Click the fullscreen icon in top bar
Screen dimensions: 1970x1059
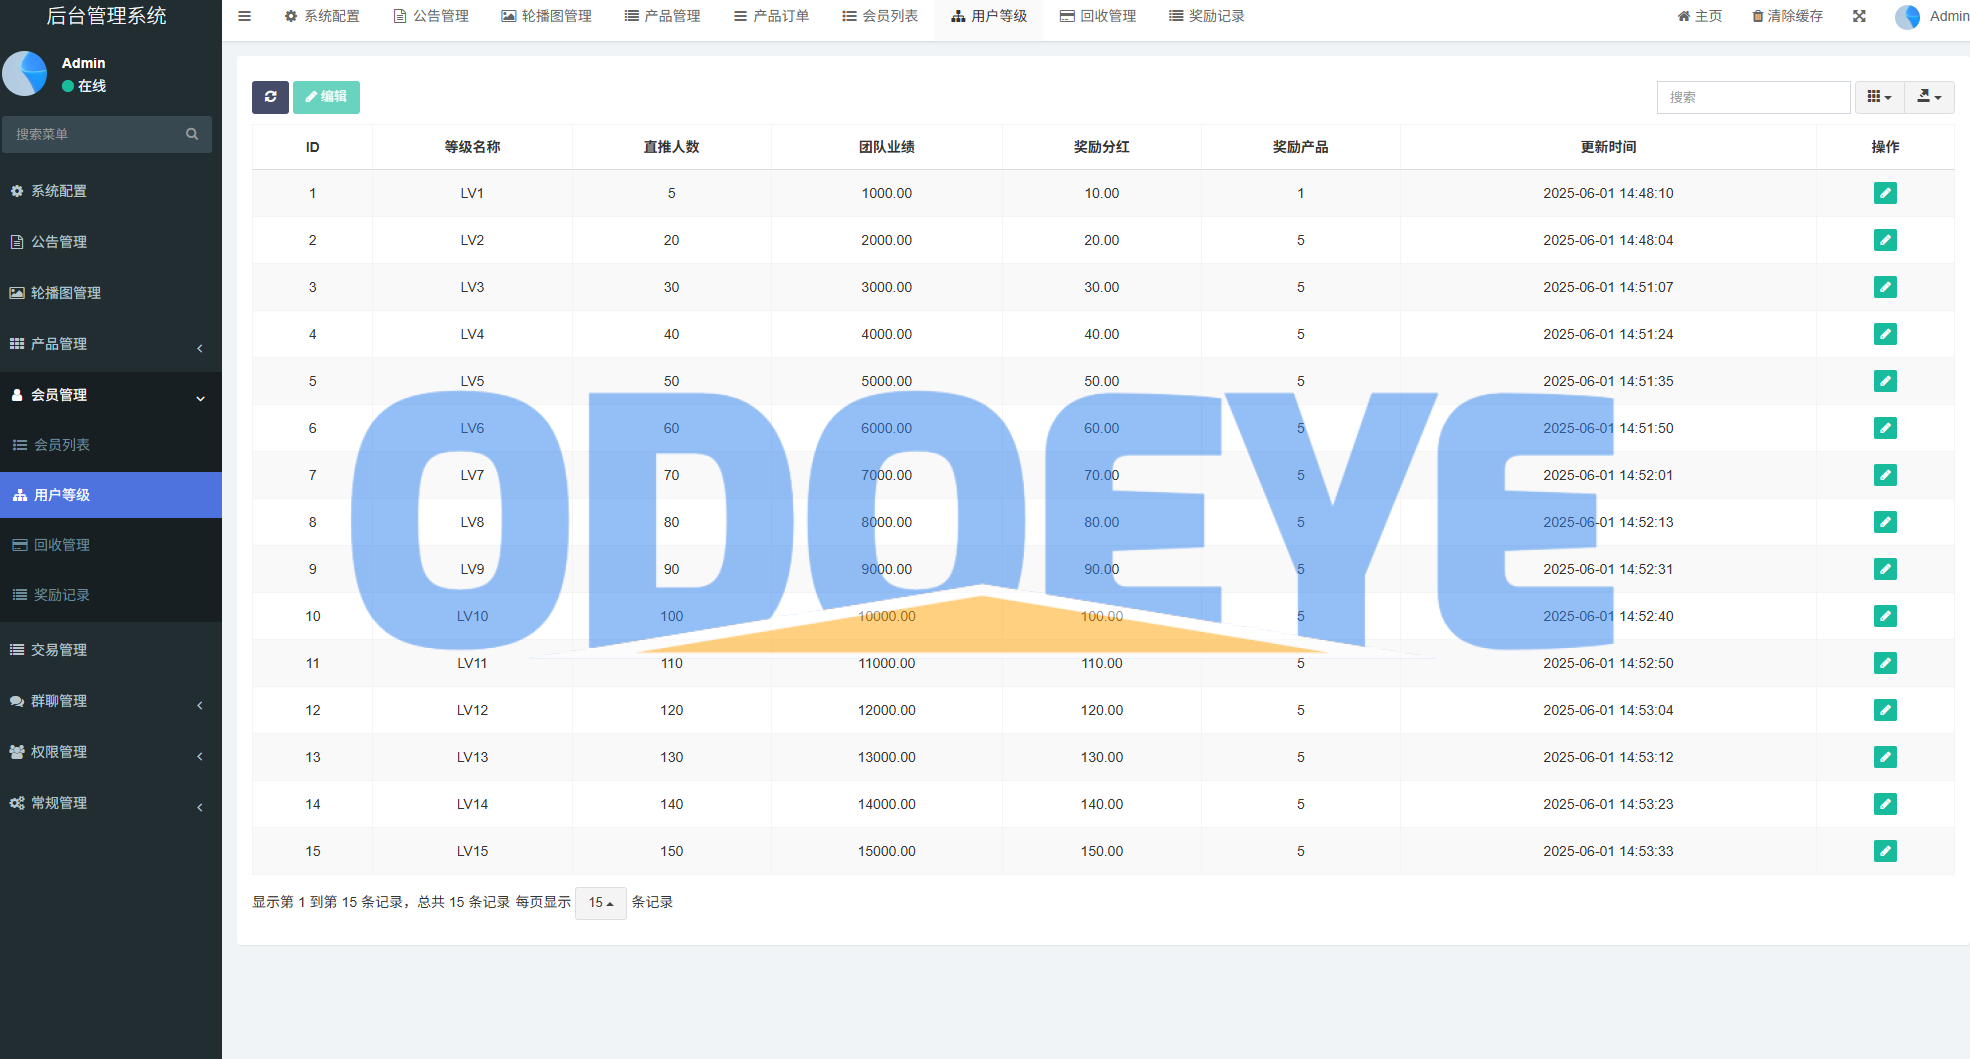coord(1859,16)
